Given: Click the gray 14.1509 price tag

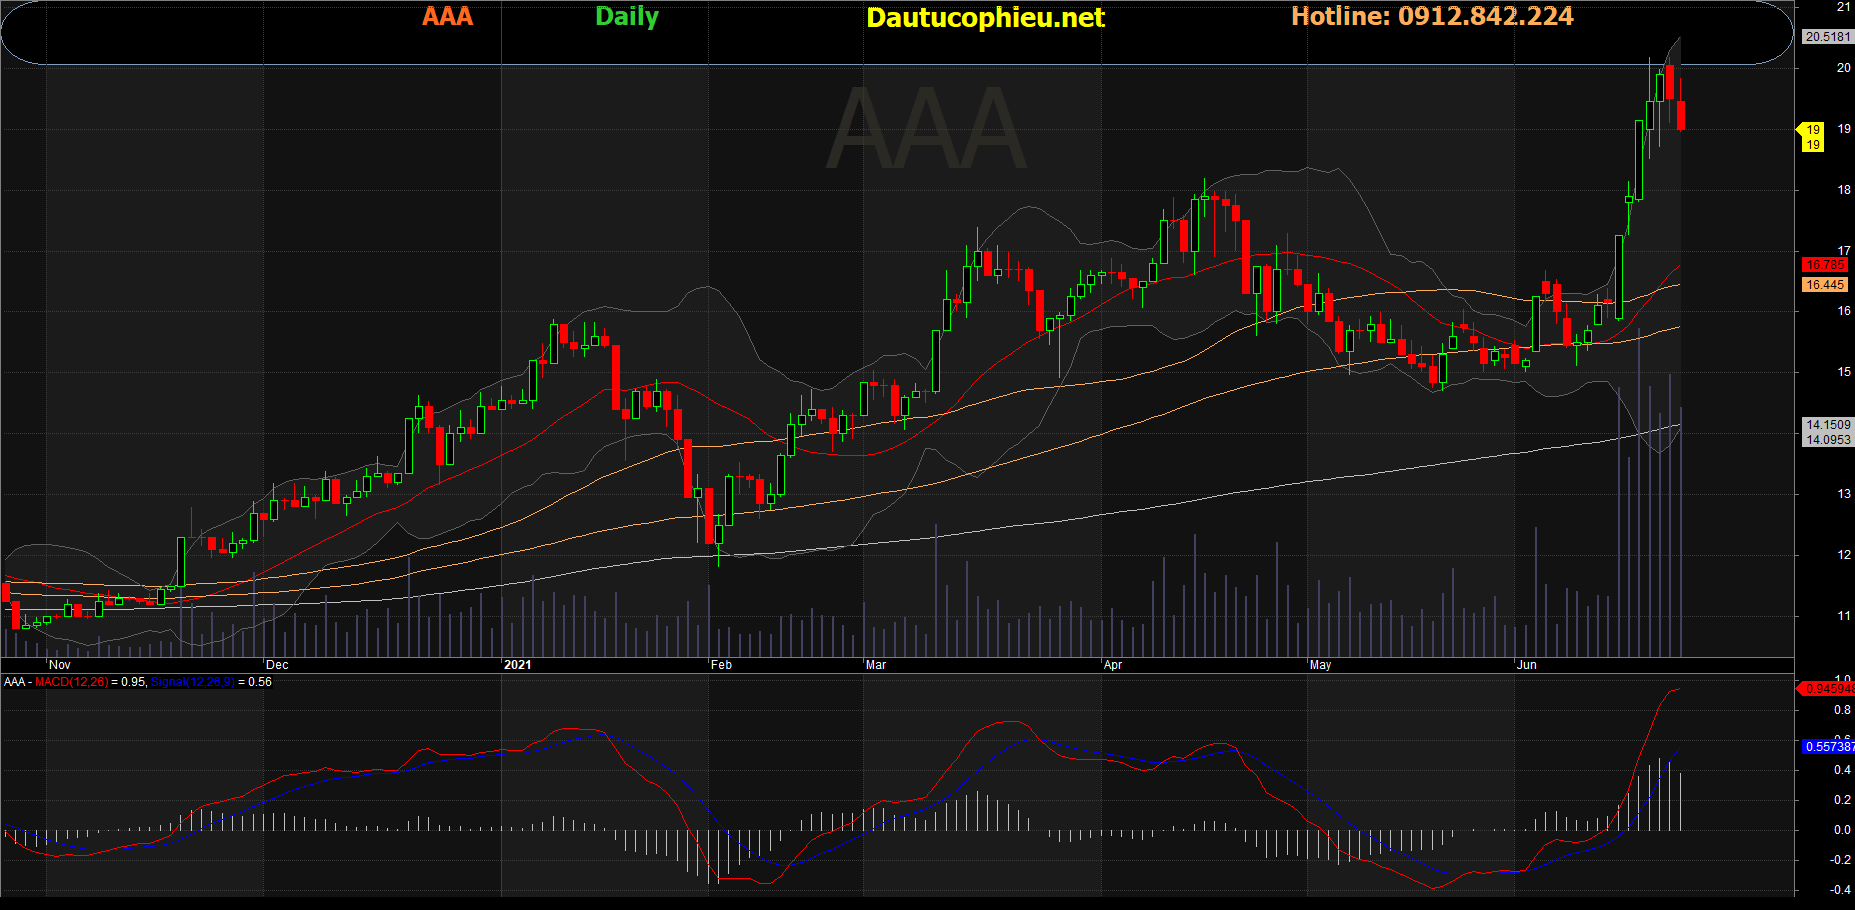Looking at the screenshot, I should click(1827, 425).
